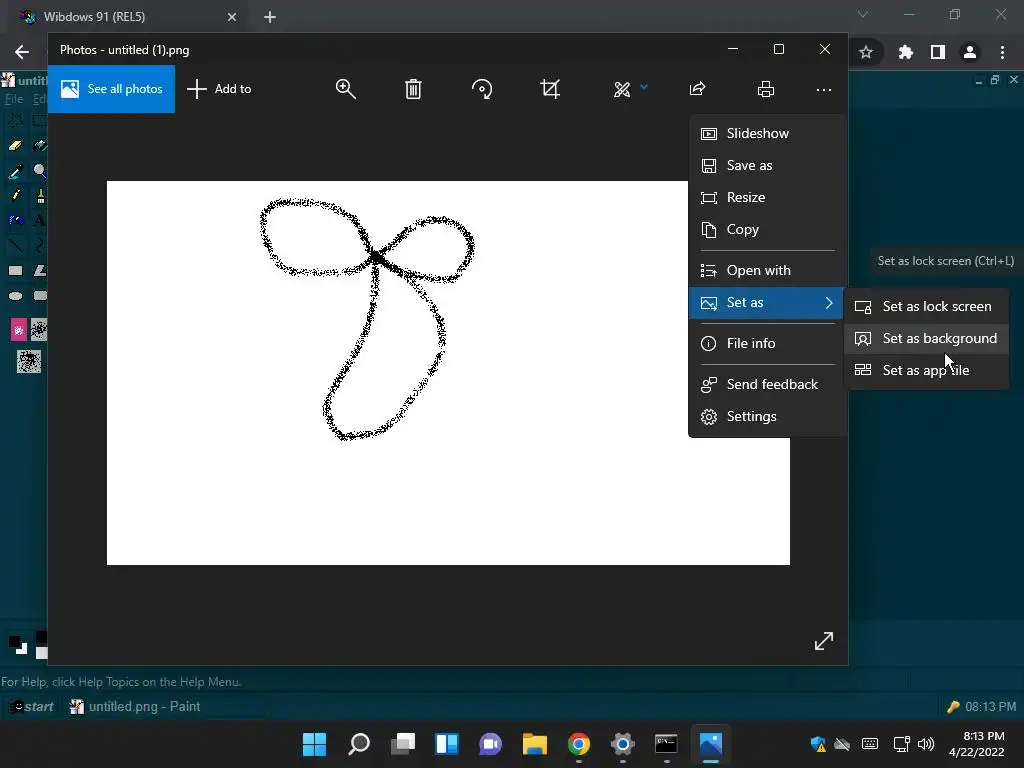This screenshot has height=768, width=1024.
Task: Expand the Set as submenu chevron
Action: pos(829,302)
